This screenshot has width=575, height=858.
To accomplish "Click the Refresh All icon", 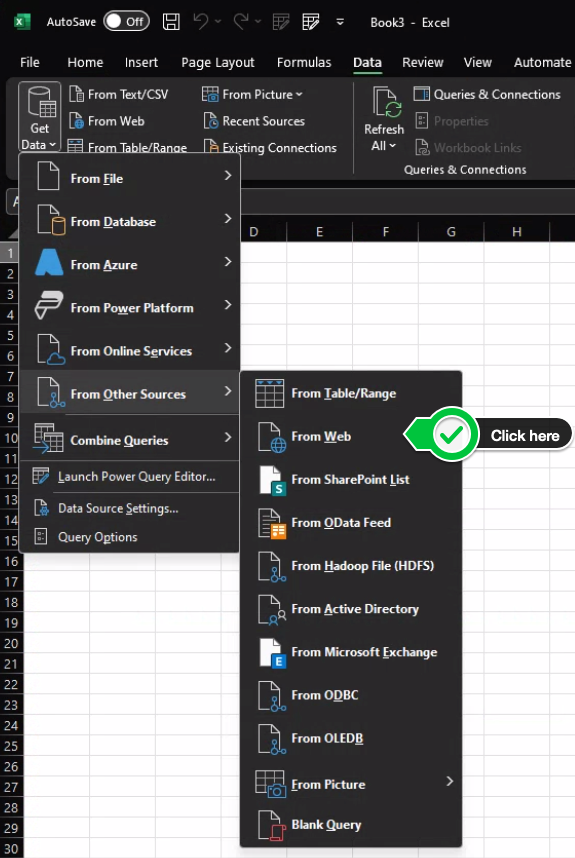I will 387,102.
